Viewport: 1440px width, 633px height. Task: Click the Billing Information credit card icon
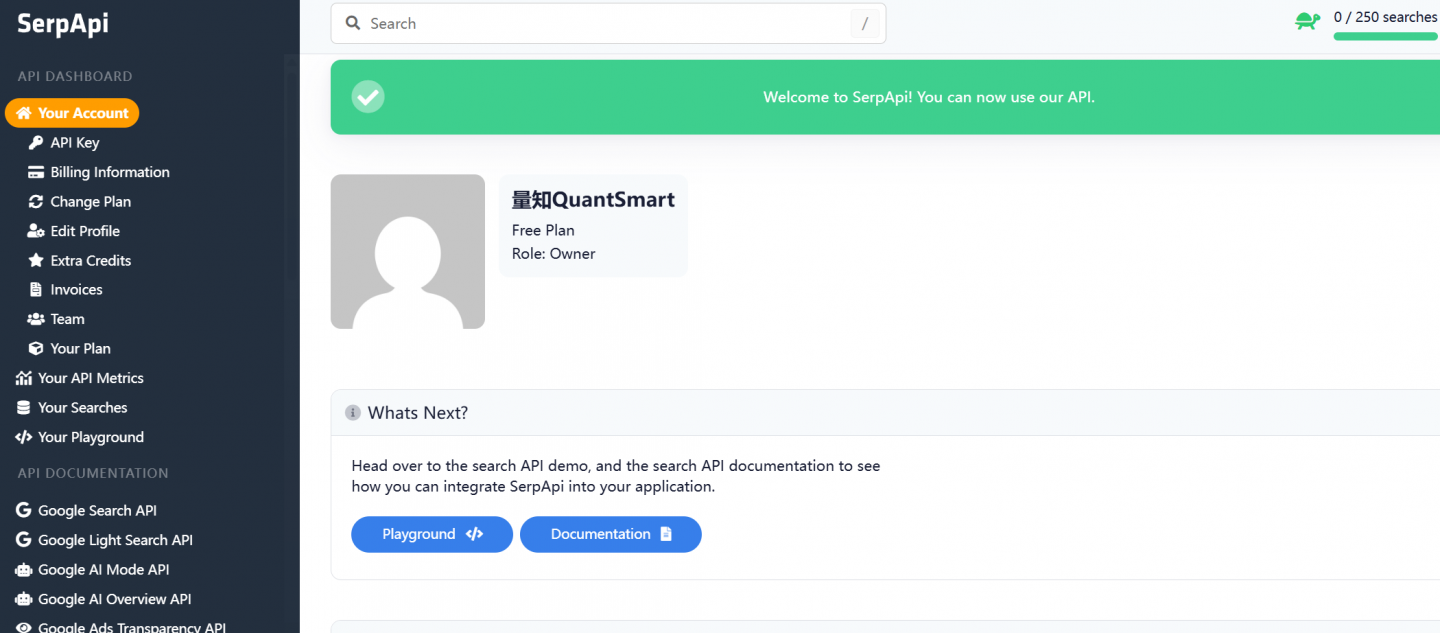36,172
